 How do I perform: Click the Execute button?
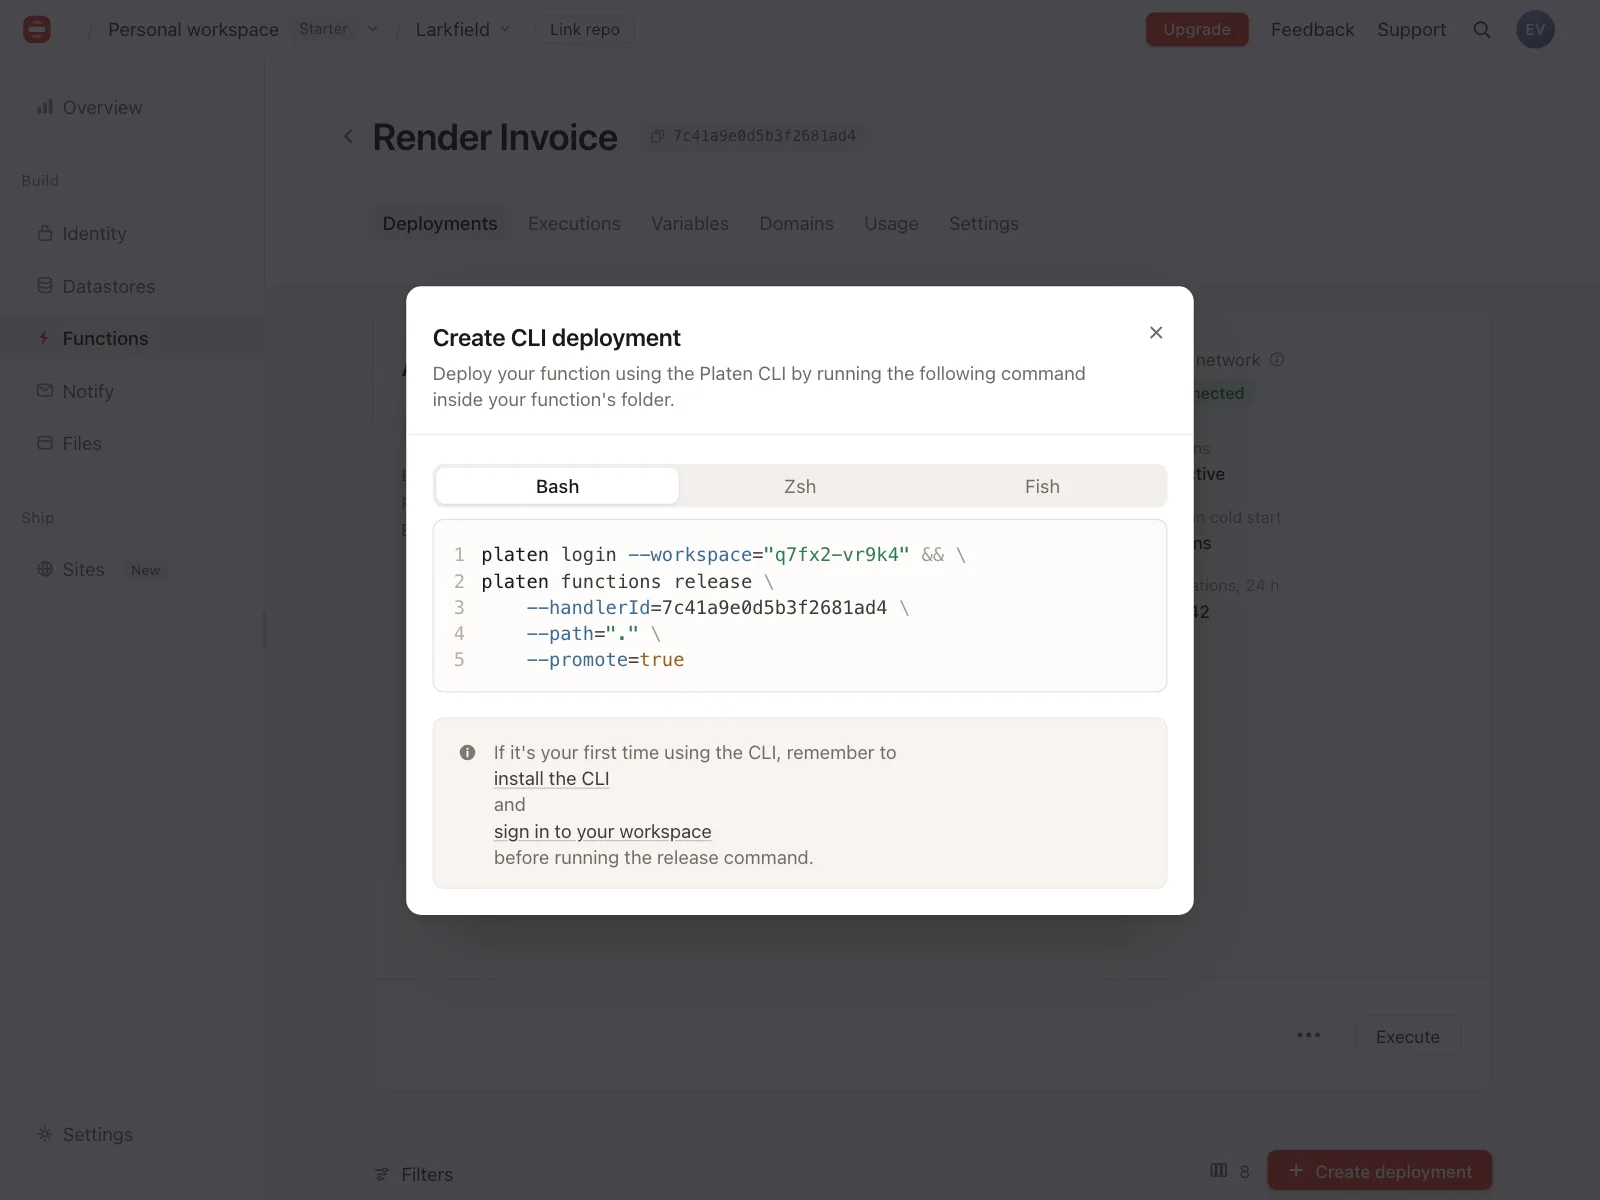(1408, 1037)
